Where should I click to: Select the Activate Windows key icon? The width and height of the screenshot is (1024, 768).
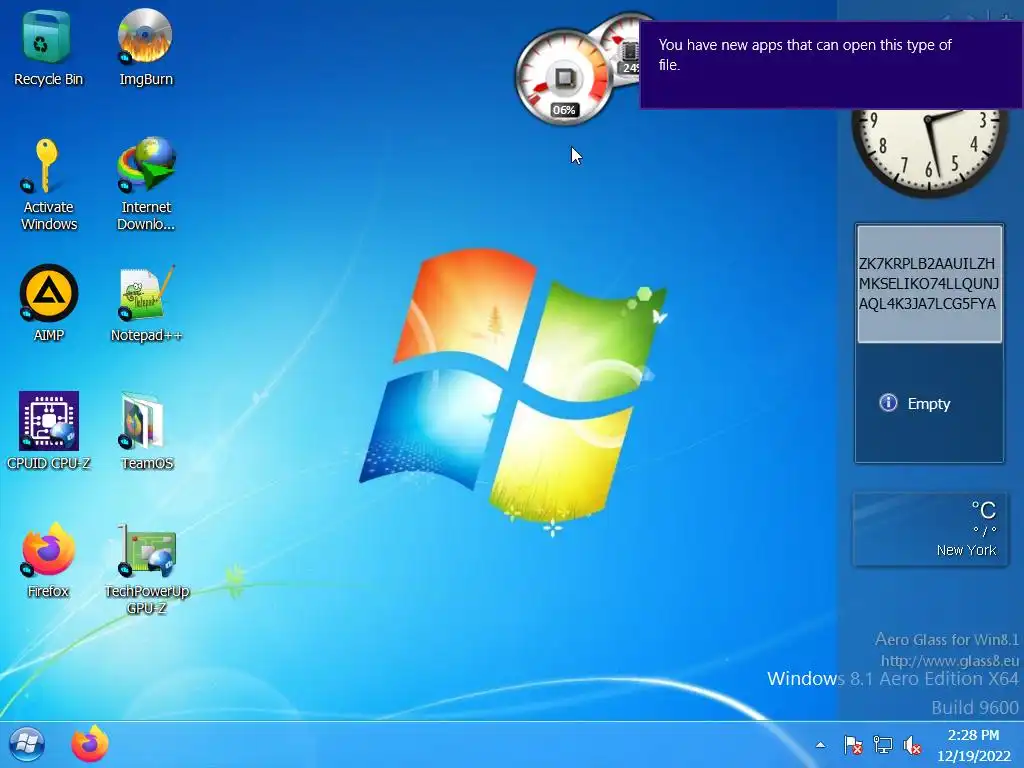click(48, 184)
